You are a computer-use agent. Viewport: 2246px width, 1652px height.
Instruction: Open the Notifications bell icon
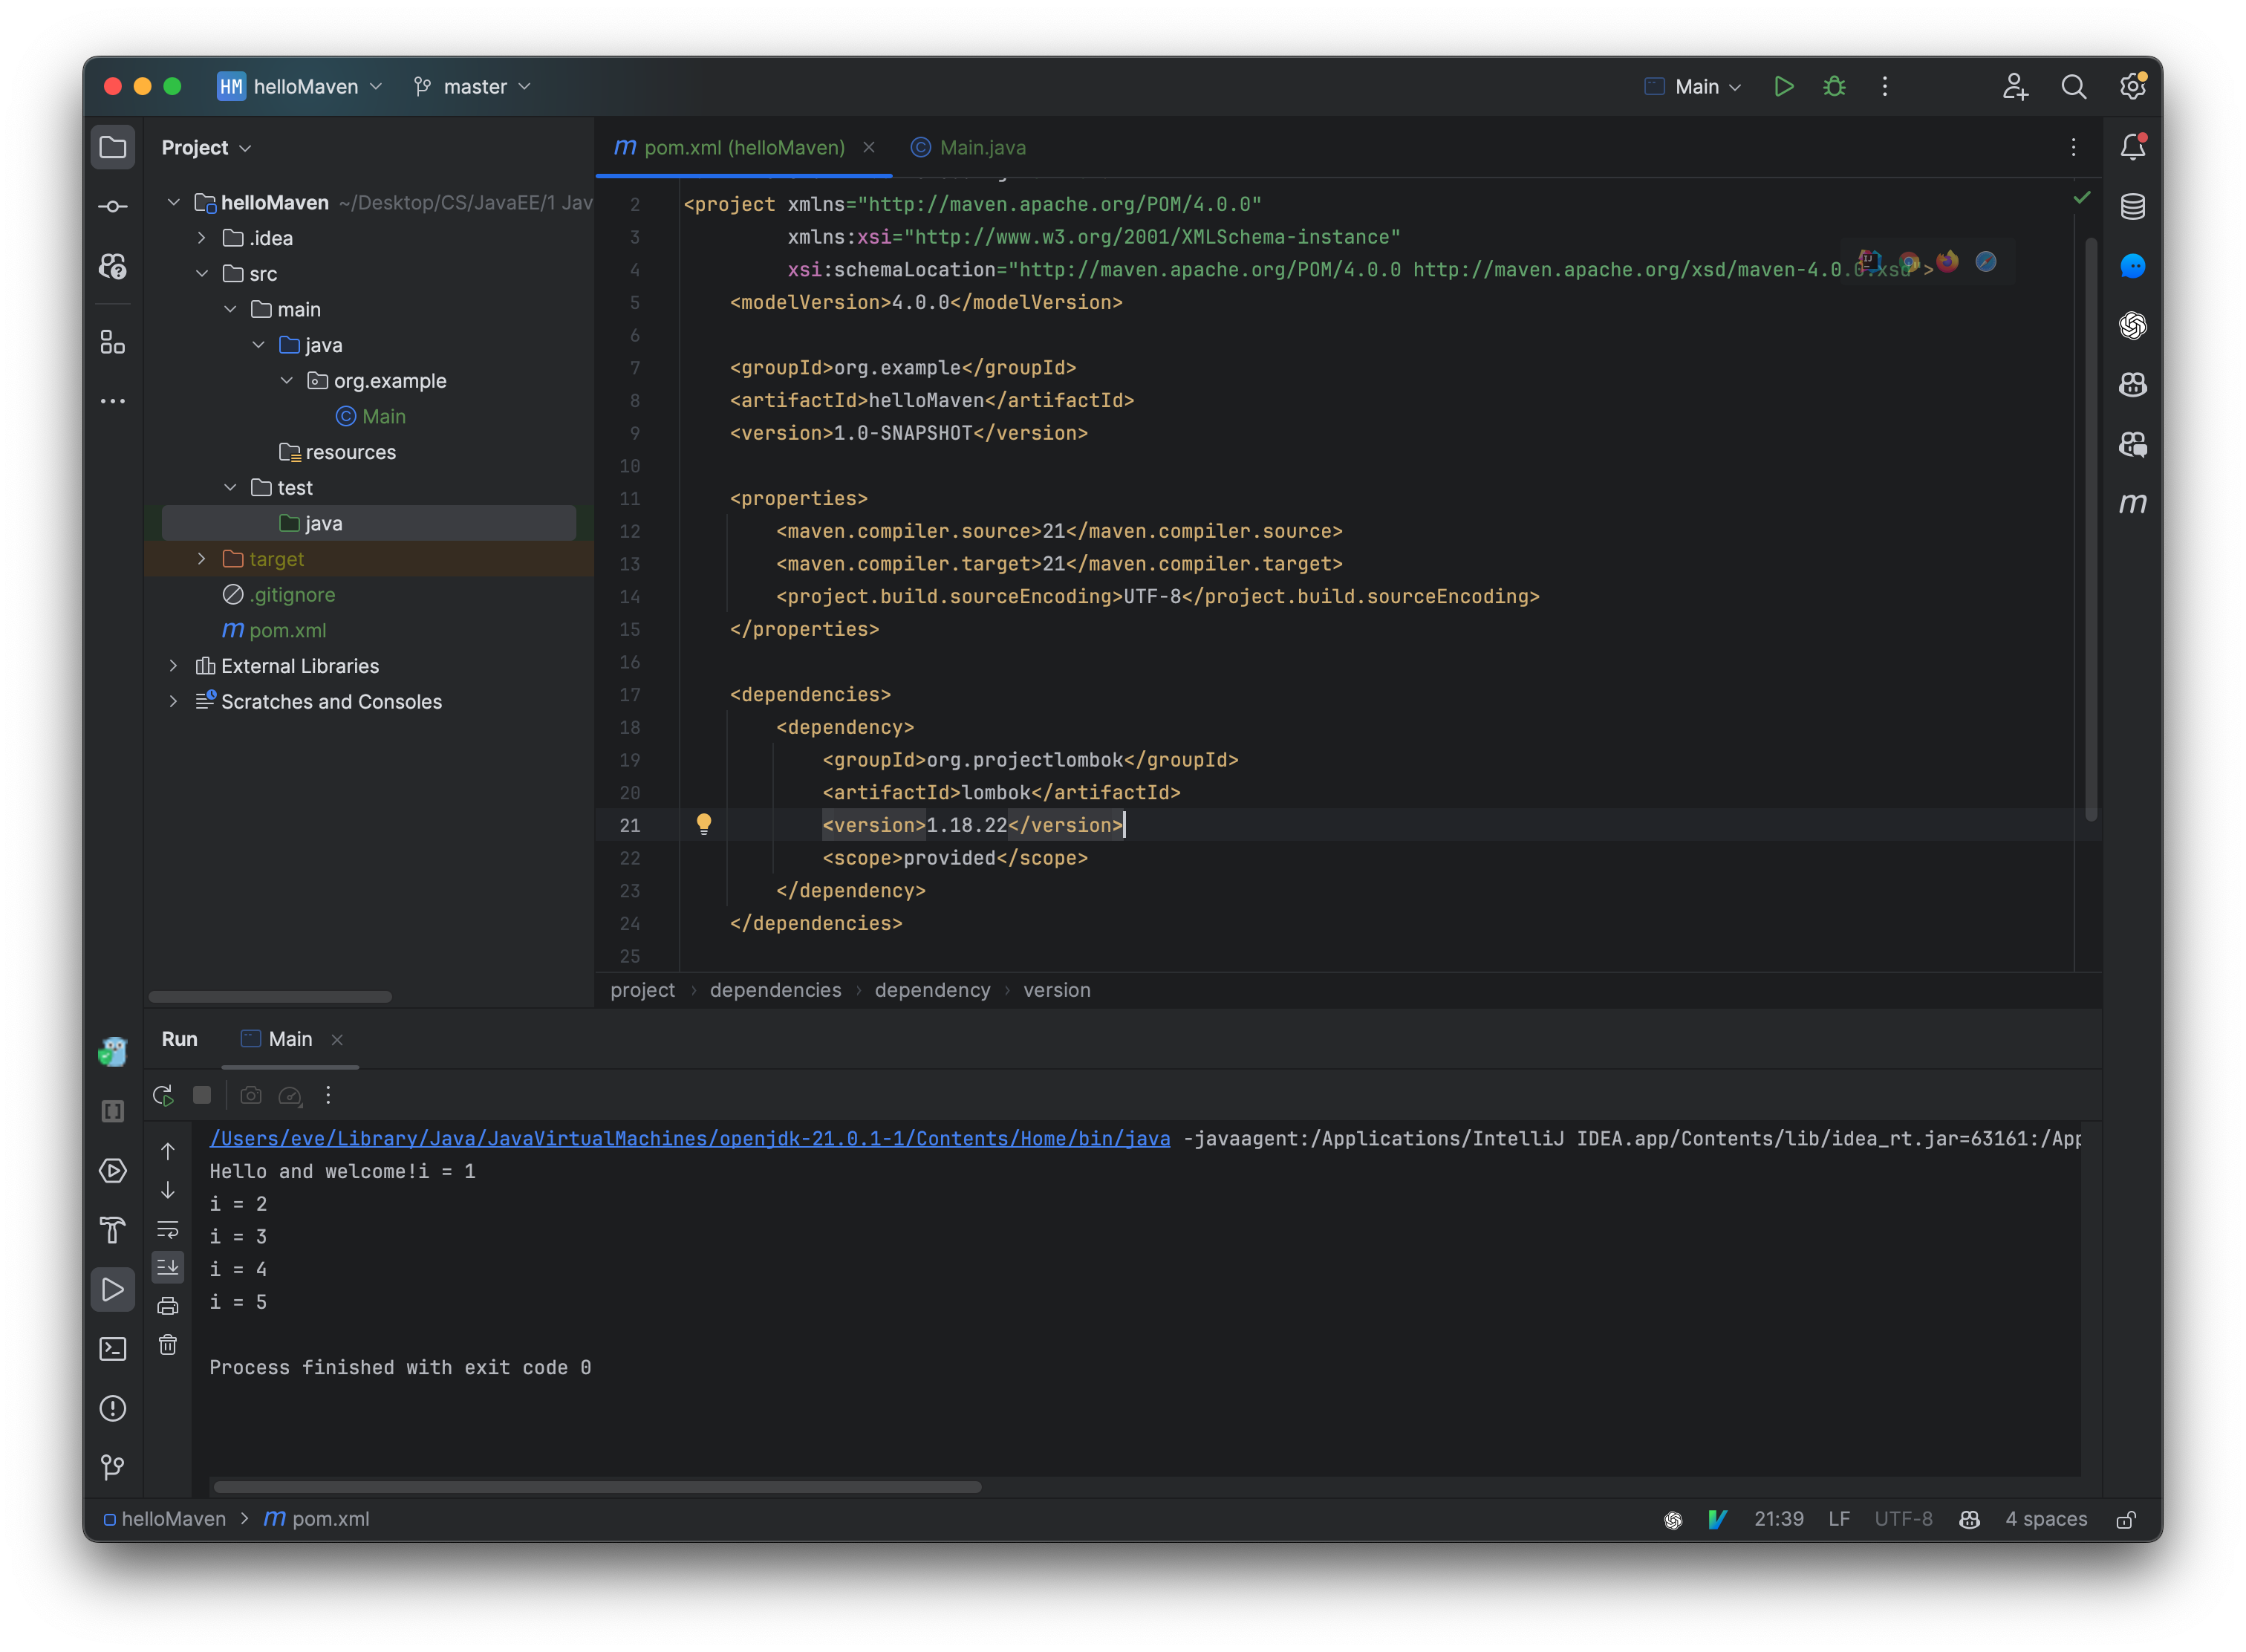pos(2133,146)
